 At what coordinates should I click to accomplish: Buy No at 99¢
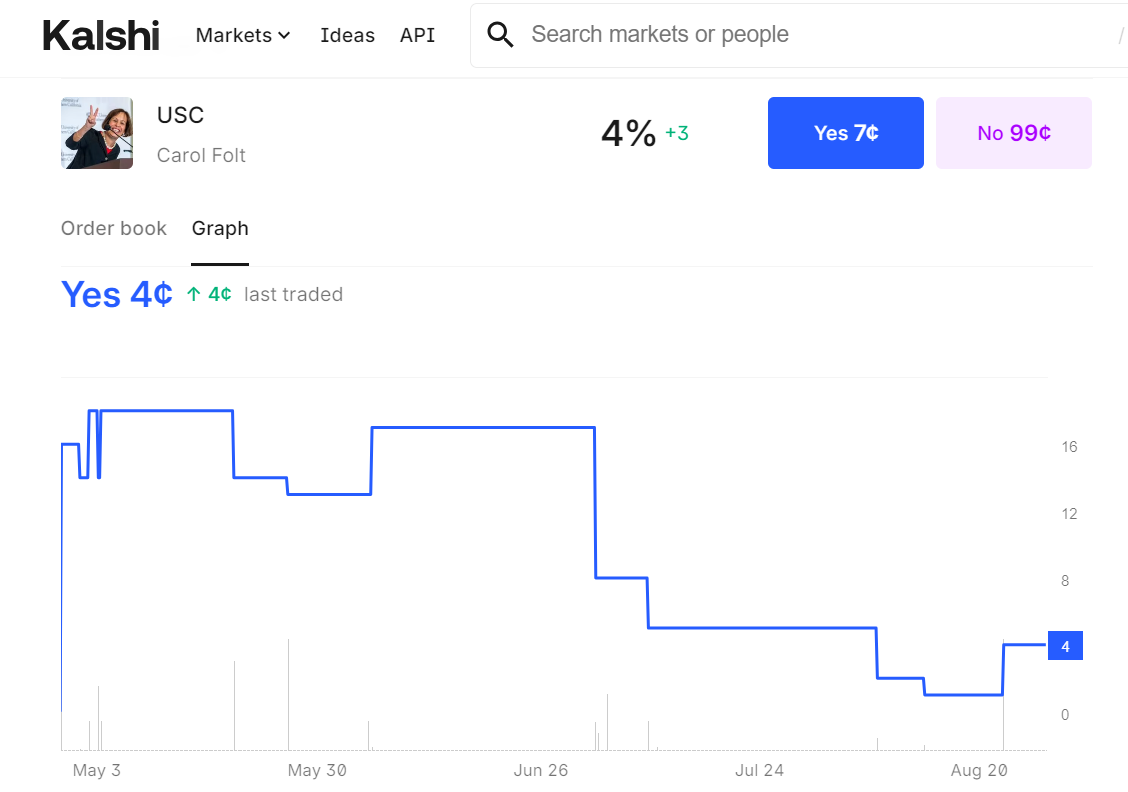tap(1014, 133)
